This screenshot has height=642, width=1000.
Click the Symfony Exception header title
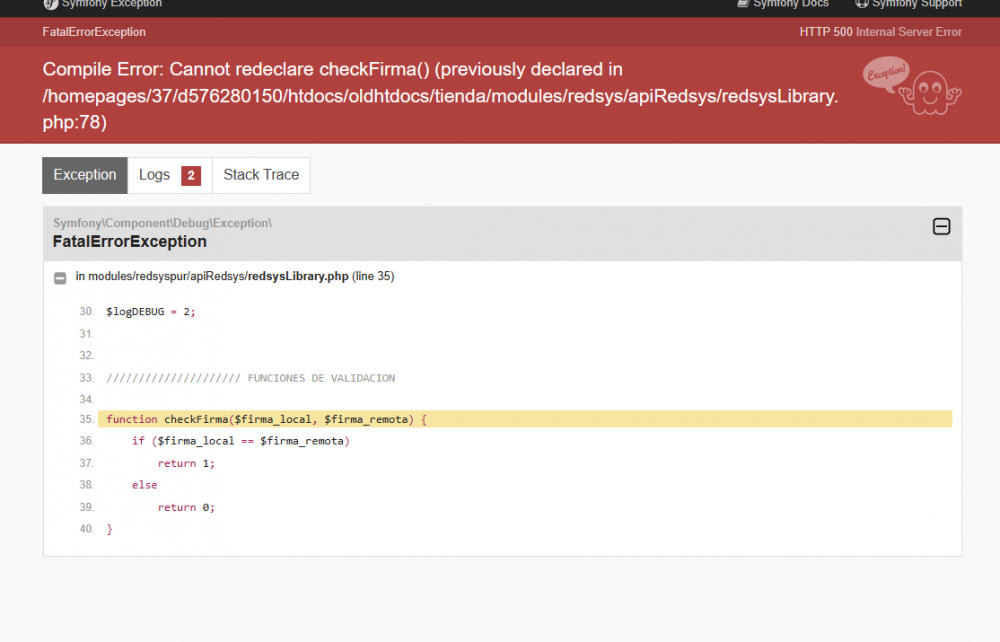click(x=112, y=4)
